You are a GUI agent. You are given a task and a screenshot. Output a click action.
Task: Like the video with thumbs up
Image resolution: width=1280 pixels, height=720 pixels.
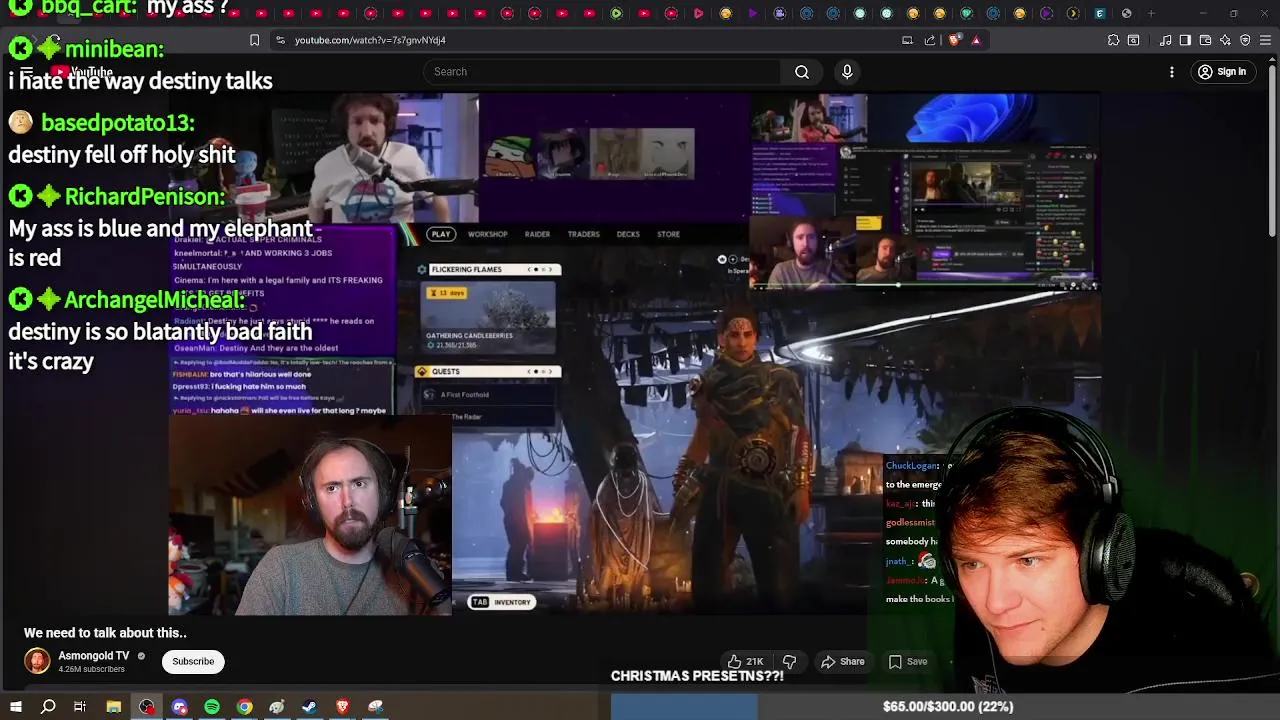746,661
